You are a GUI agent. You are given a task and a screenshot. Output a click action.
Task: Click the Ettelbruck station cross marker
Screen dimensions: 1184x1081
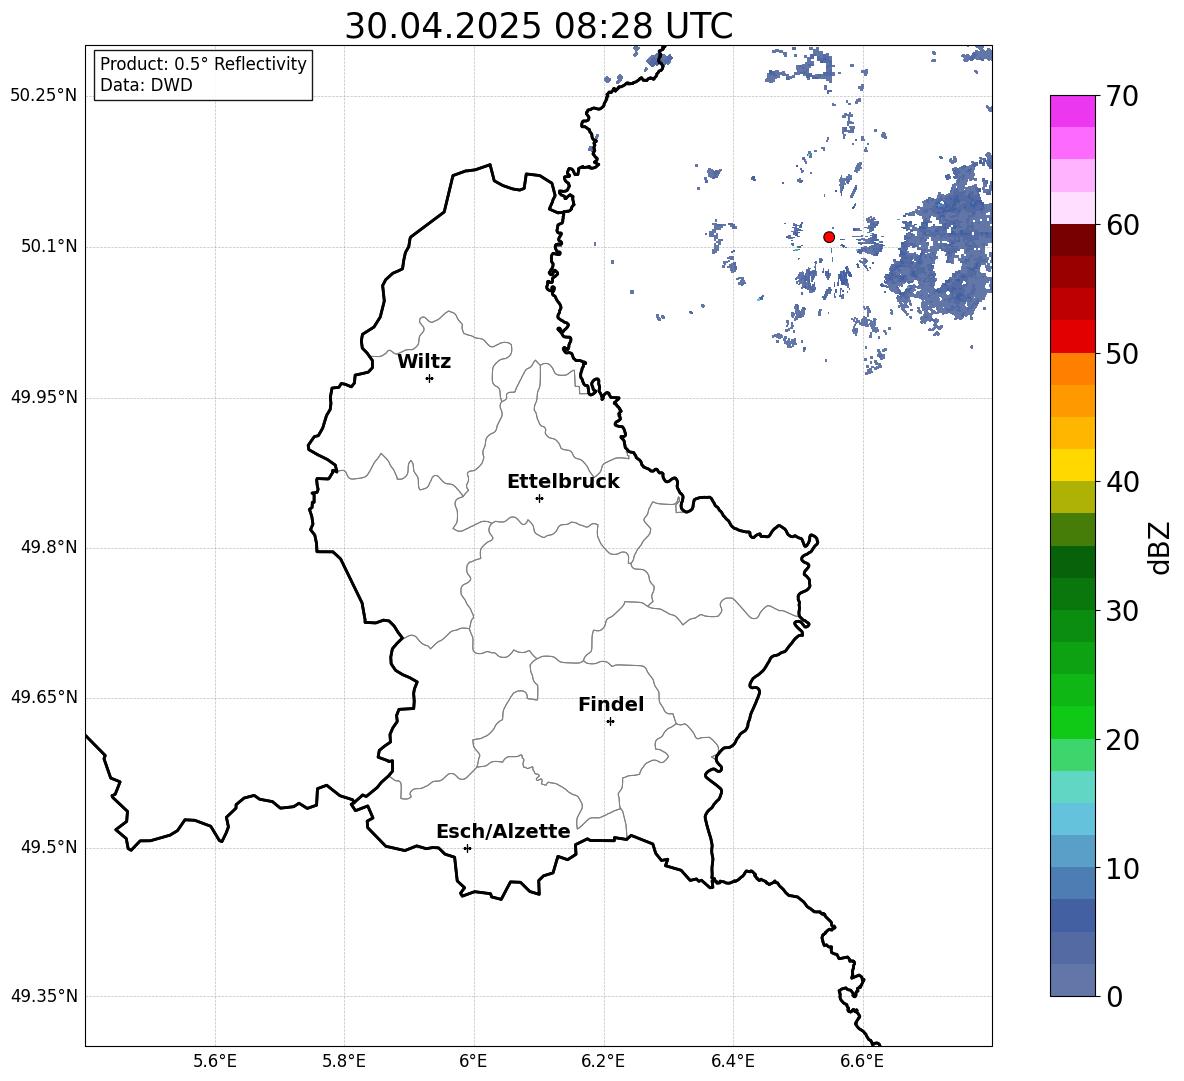point(539,498)
